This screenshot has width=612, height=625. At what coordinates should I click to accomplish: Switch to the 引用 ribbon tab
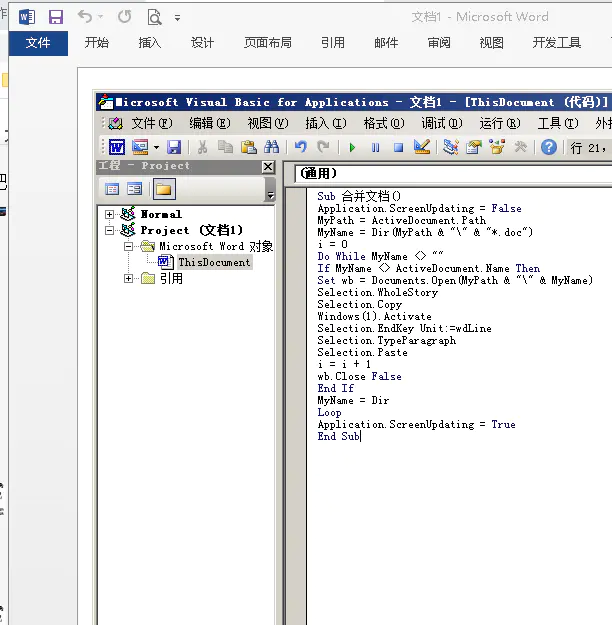pos(333,43)
